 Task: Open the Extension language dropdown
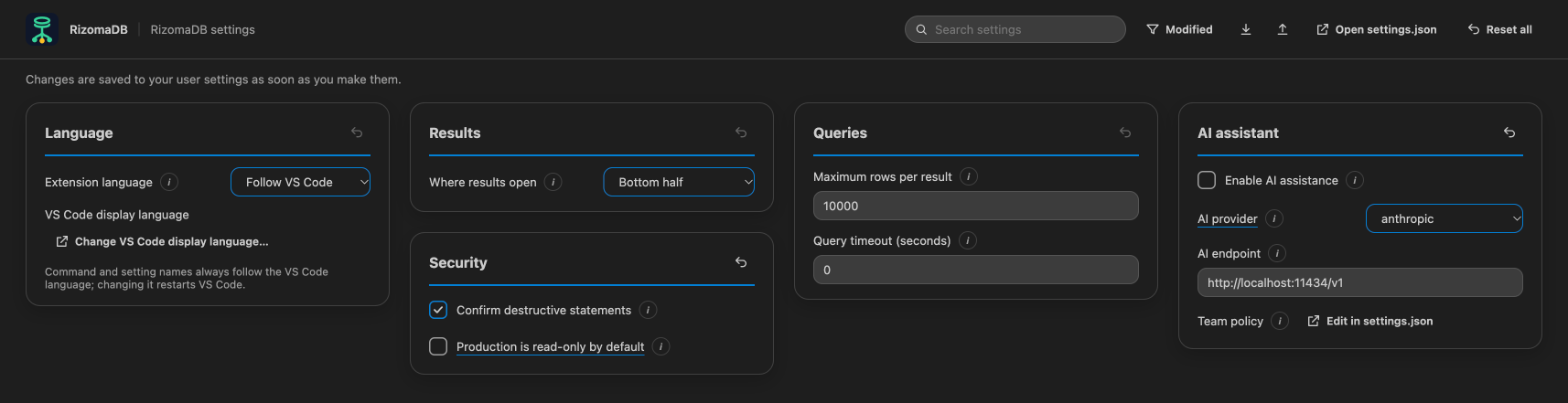(301, 182)
